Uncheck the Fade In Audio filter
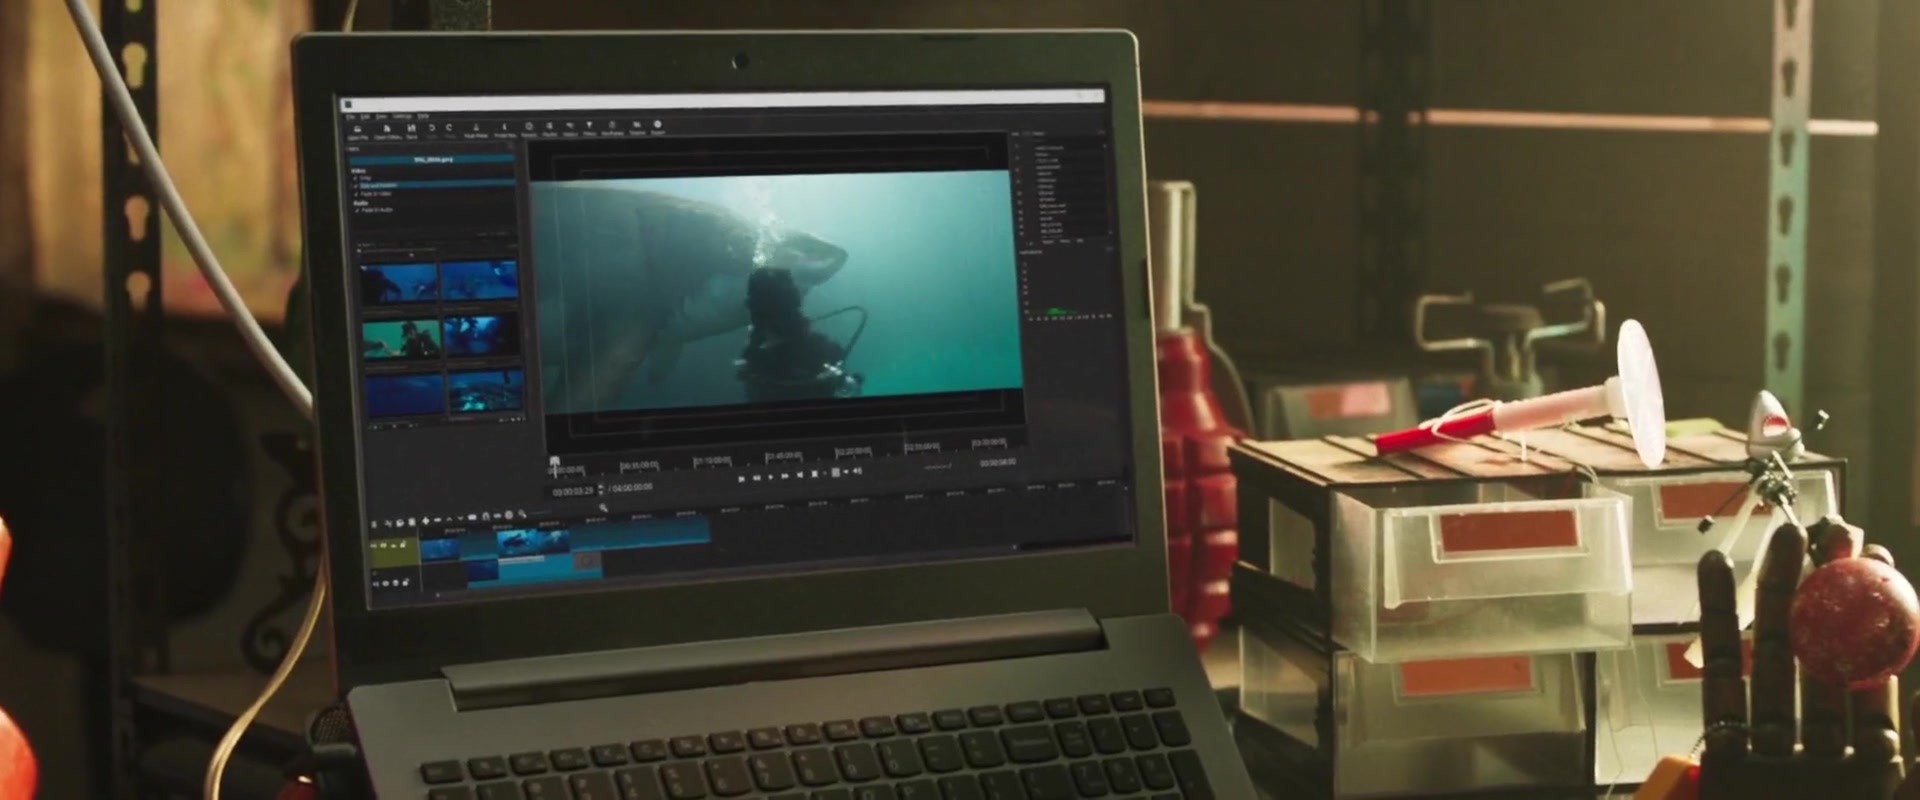 357,210
